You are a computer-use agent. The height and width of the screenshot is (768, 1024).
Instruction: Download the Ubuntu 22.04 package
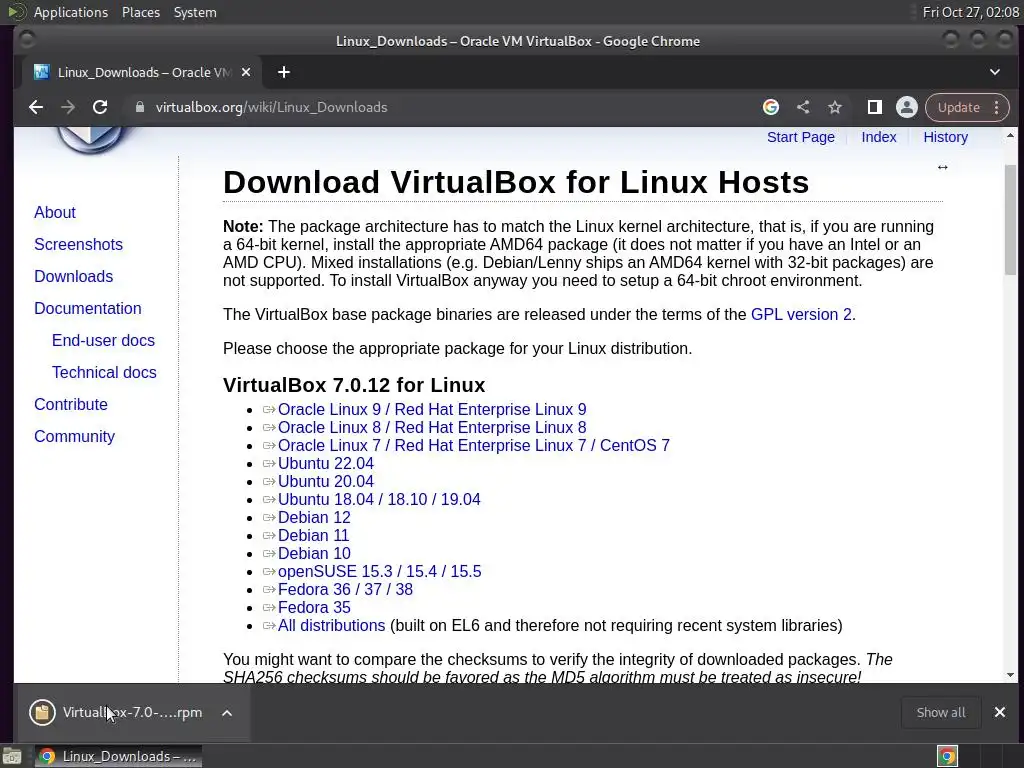[x=326, y=463]
